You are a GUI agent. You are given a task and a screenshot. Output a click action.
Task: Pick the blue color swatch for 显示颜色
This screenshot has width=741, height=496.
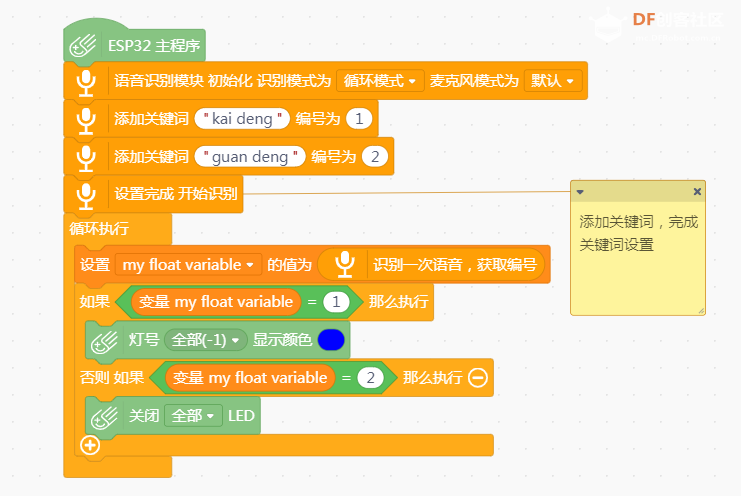click(331, 340)
